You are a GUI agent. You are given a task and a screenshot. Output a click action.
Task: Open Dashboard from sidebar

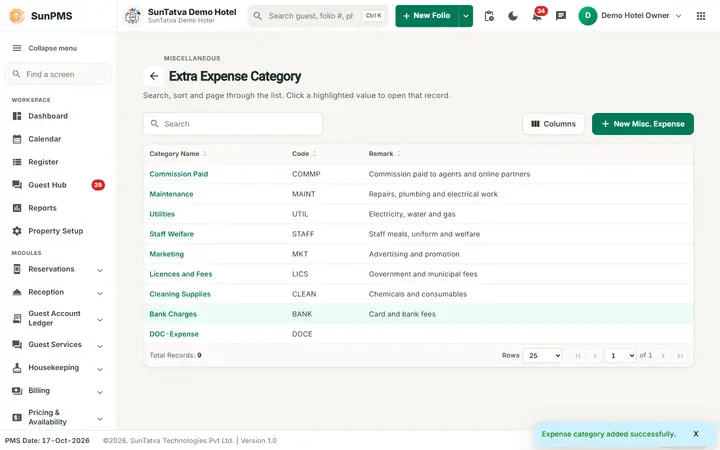[48, 116]
